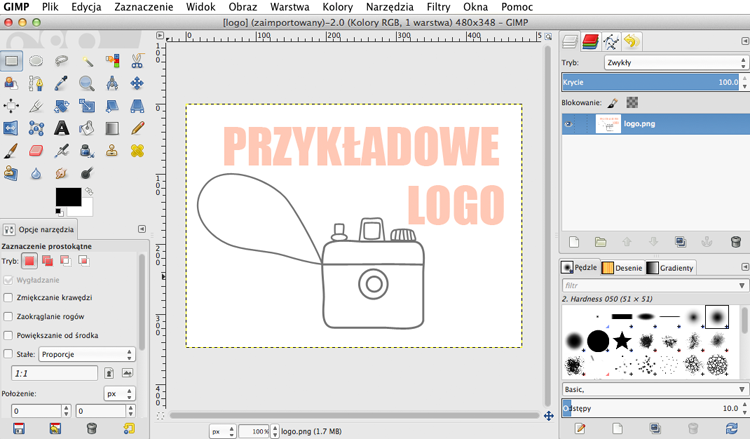The height and width of the screenshot is (439, 750).
Task: Open the Tryb layer mode dropdown
Action: click(675, 63)
